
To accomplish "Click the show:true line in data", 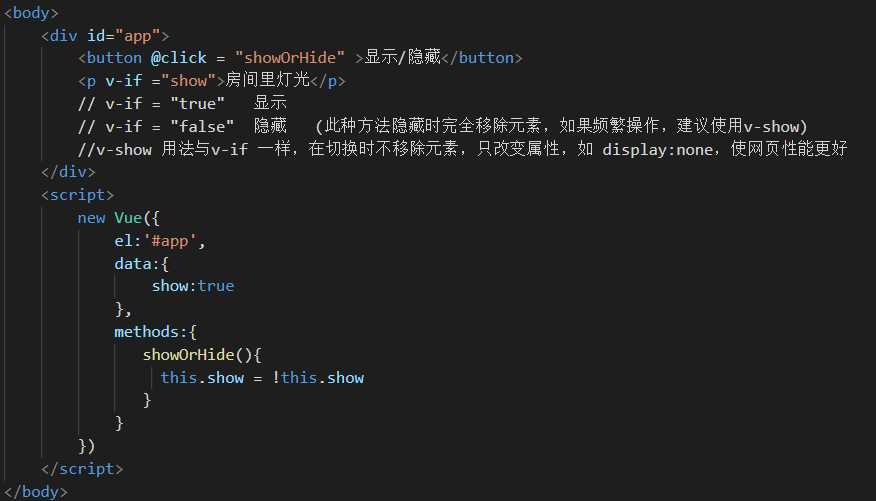I will pos(192,286).
